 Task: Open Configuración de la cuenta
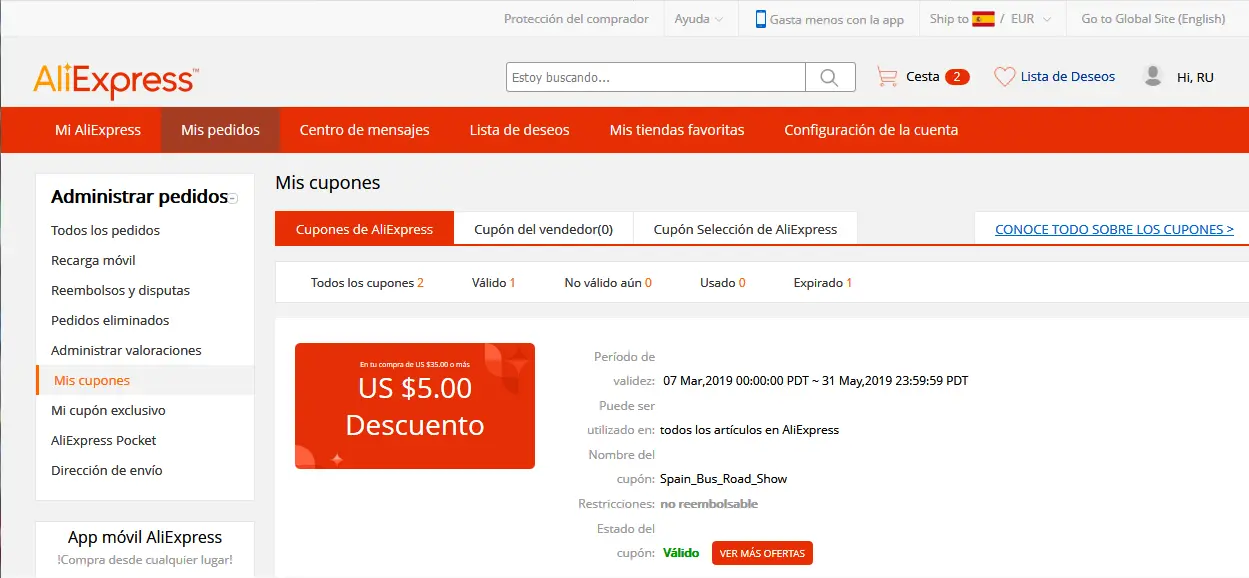click(871, 130)
